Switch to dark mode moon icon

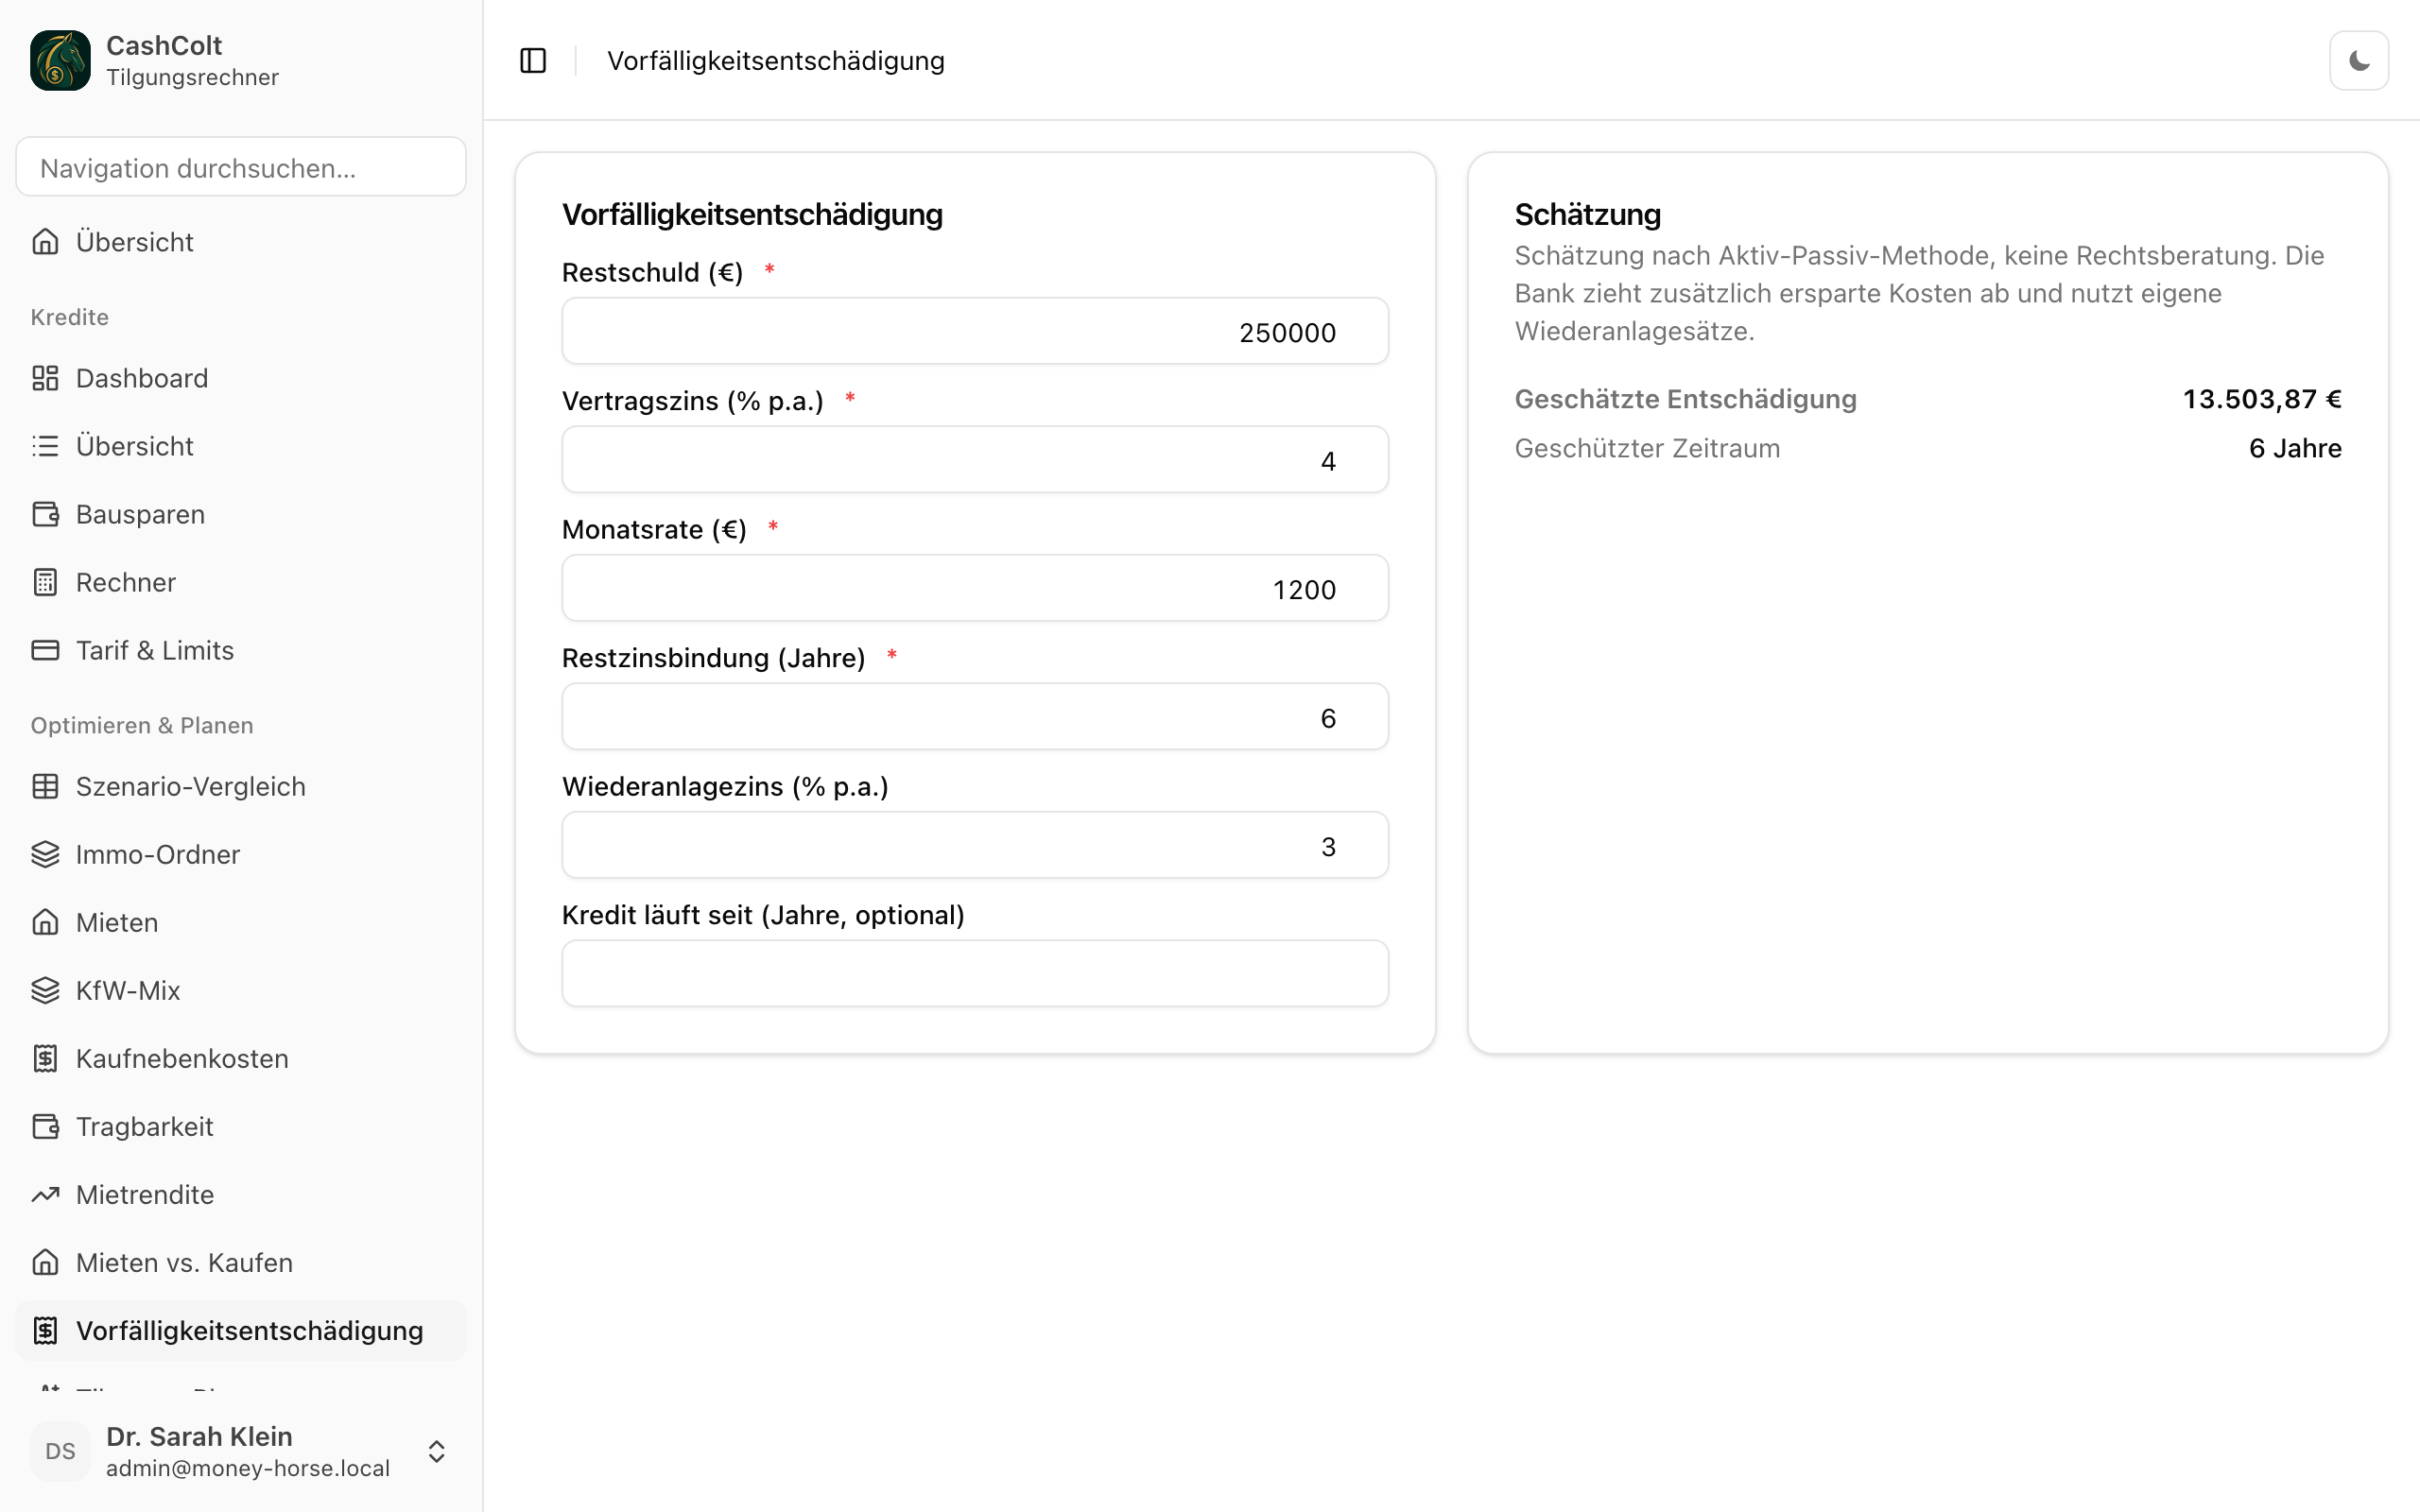tap(2359, 61)
